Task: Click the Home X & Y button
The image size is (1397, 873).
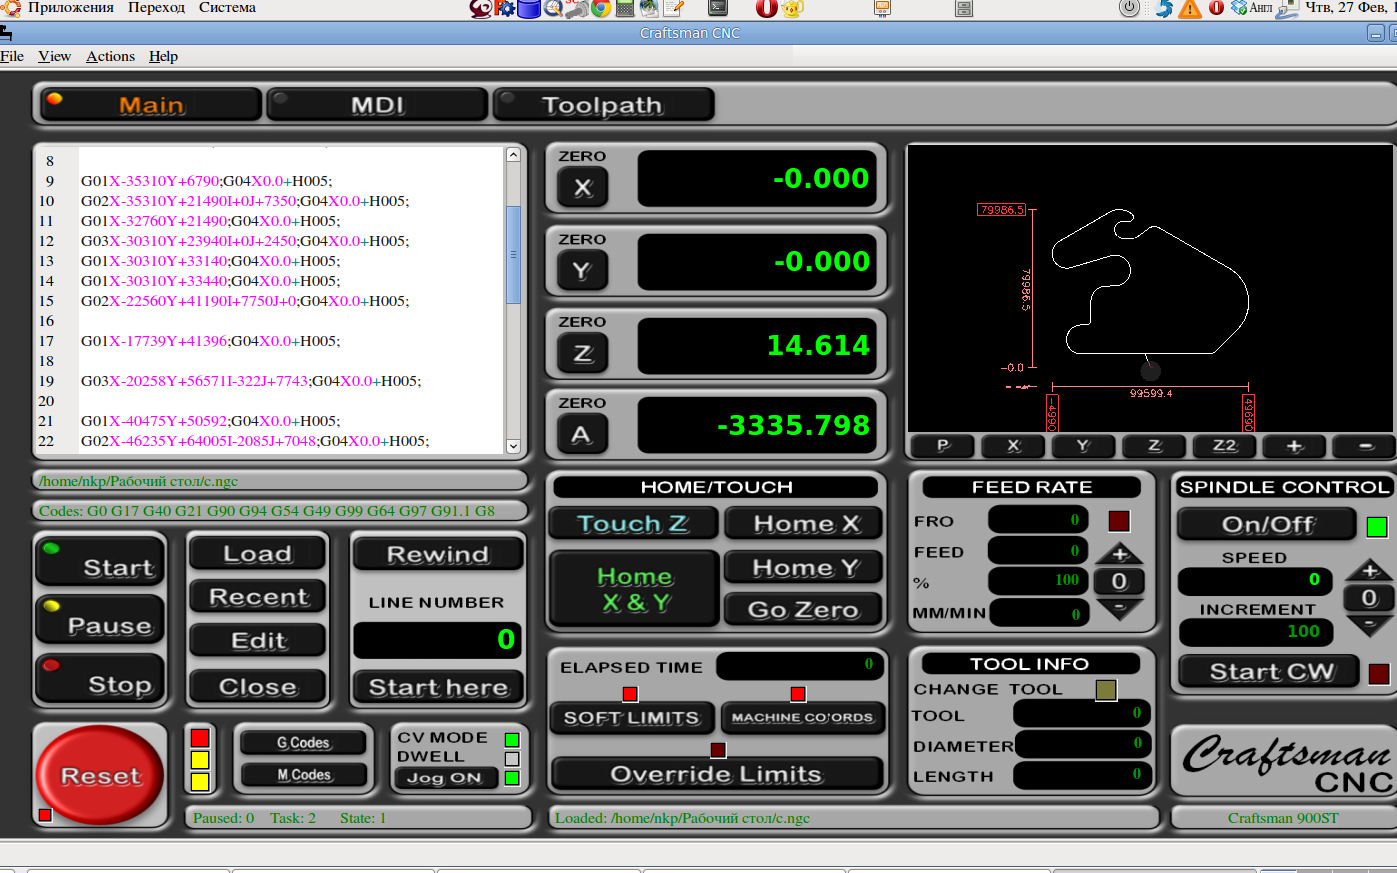Action: pyautogui.click(x=635, y=589)
